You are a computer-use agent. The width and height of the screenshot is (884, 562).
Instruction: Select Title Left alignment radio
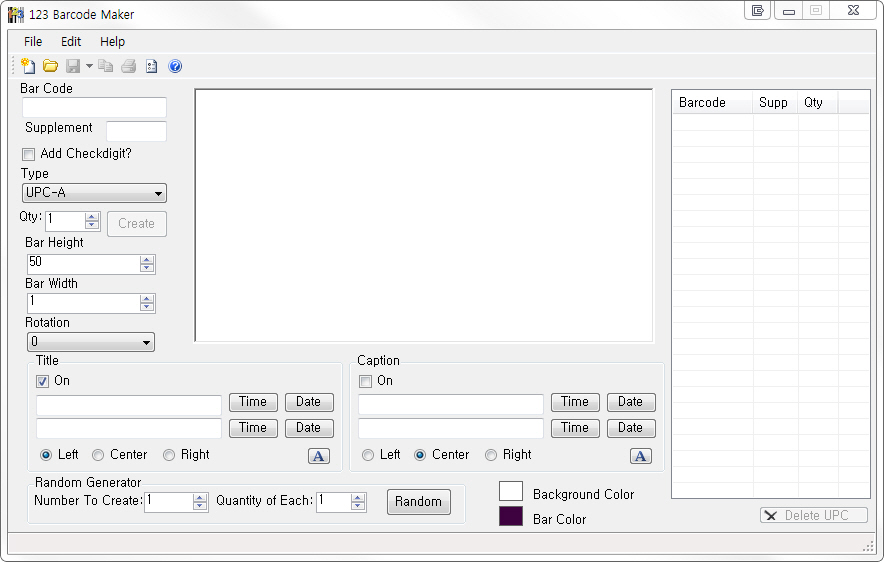[x=46, y=455]
